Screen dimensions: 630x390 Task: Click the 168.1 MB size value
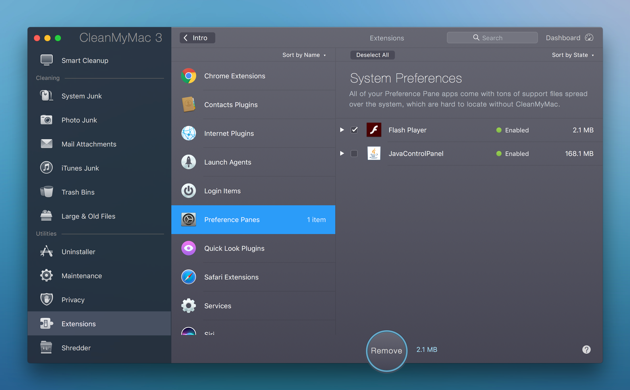pyautogui.click(x=579, y=153)
